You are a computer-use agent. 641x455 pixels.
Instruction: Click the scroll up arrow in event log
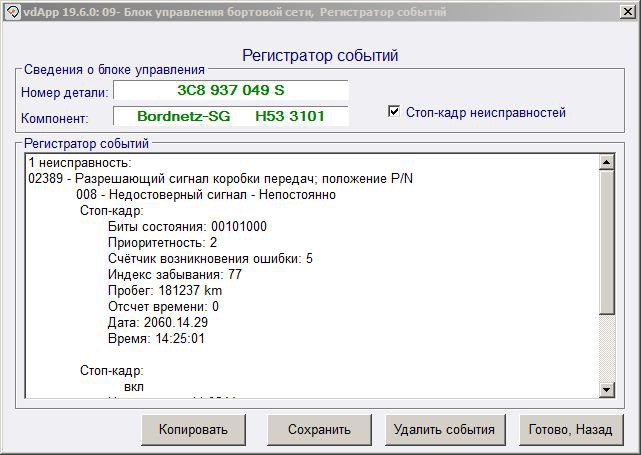click(x=606, y=162)
